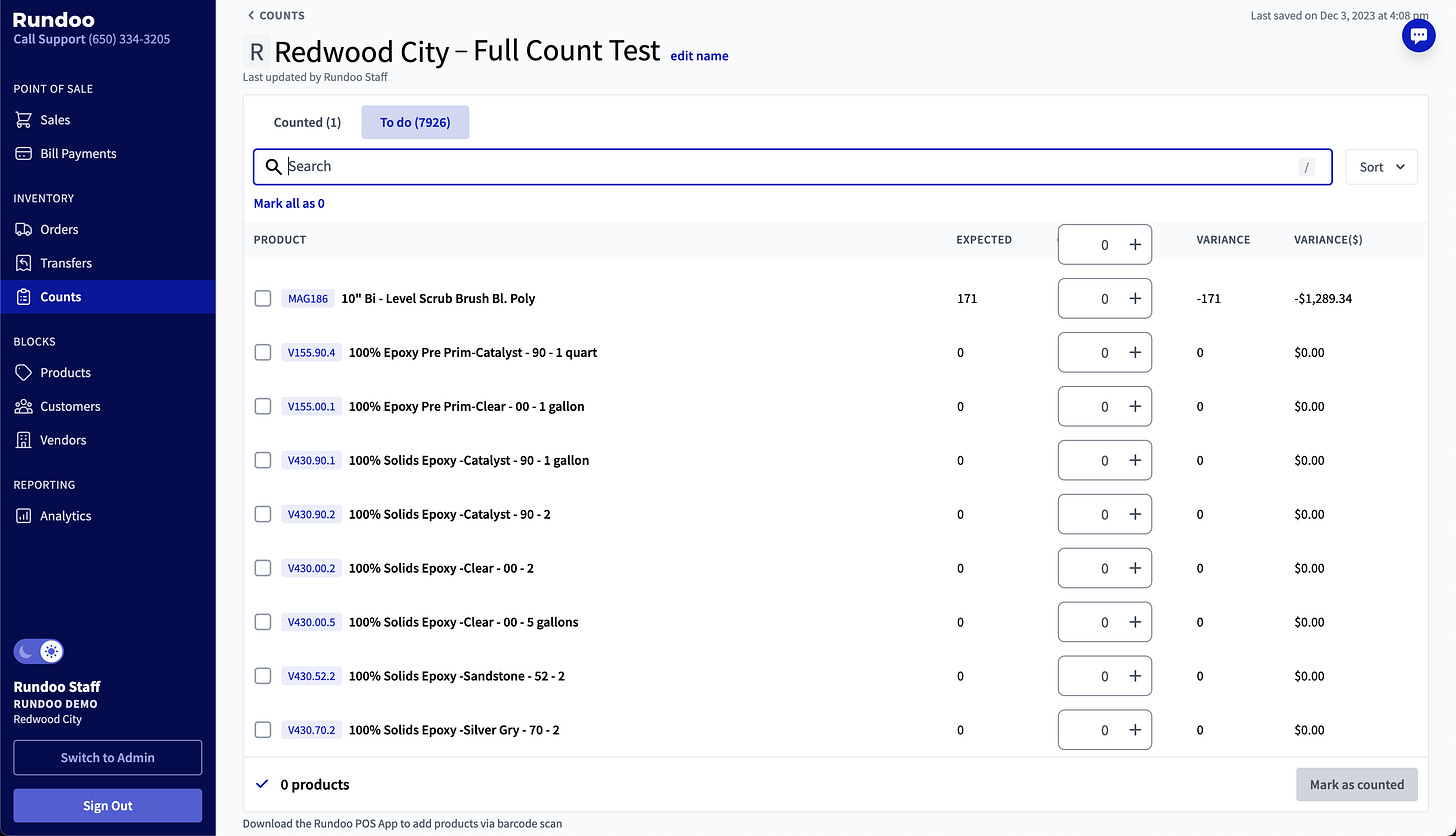Go back to Counts breadcrumb
The image size is (1456, 836).
pyautogui.click(x=276, y=15)
